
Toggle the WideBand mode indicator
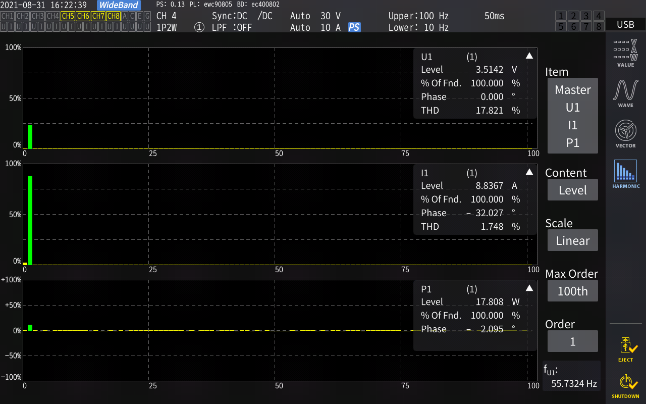119,6
